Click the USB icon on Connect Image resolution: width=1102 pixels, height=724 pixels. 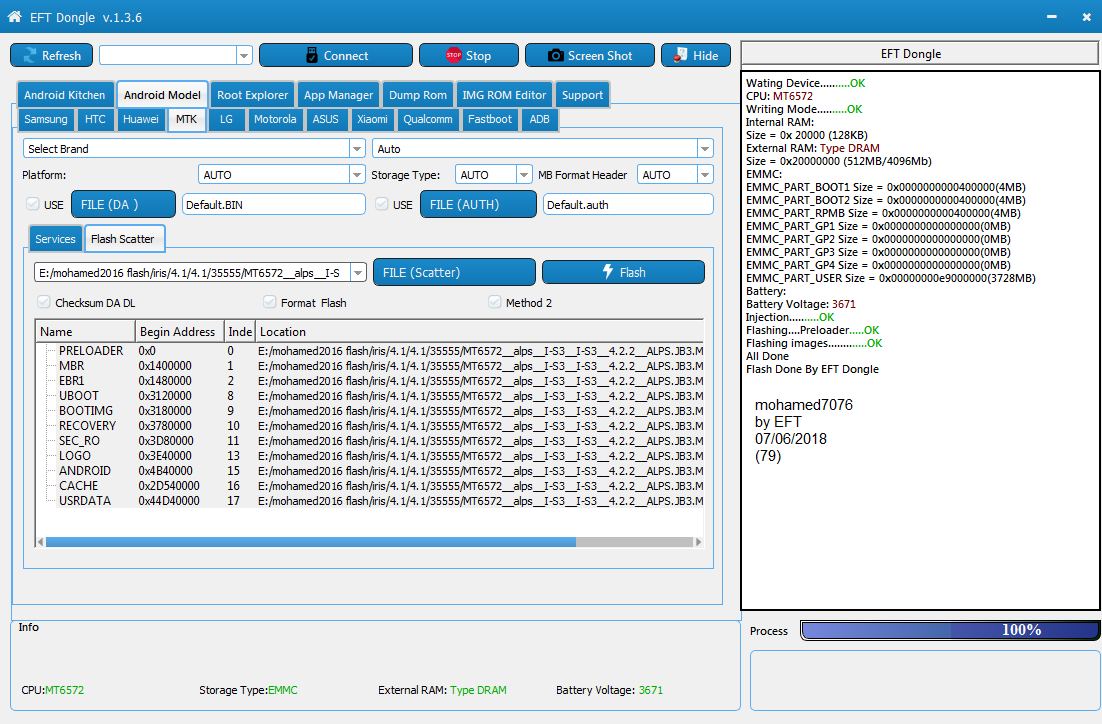[x=312, y=56]
